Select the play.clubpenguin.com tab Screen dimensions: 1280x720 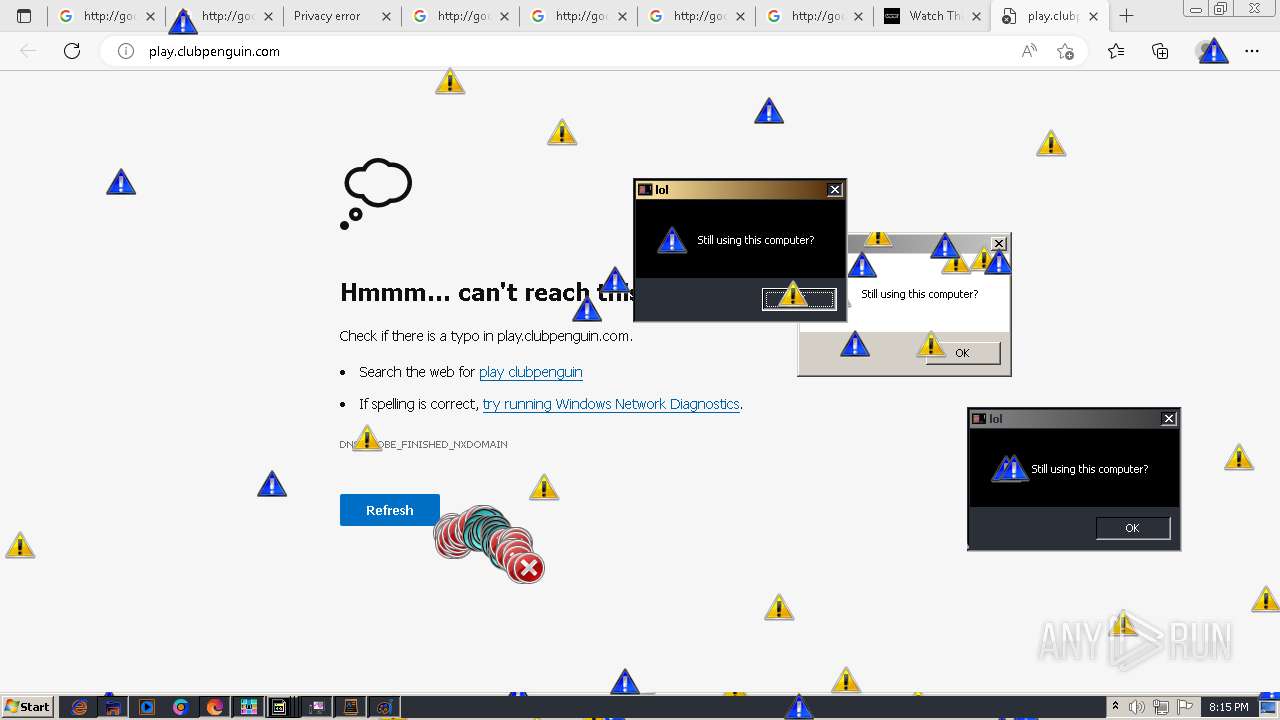tap(1049, 16)
